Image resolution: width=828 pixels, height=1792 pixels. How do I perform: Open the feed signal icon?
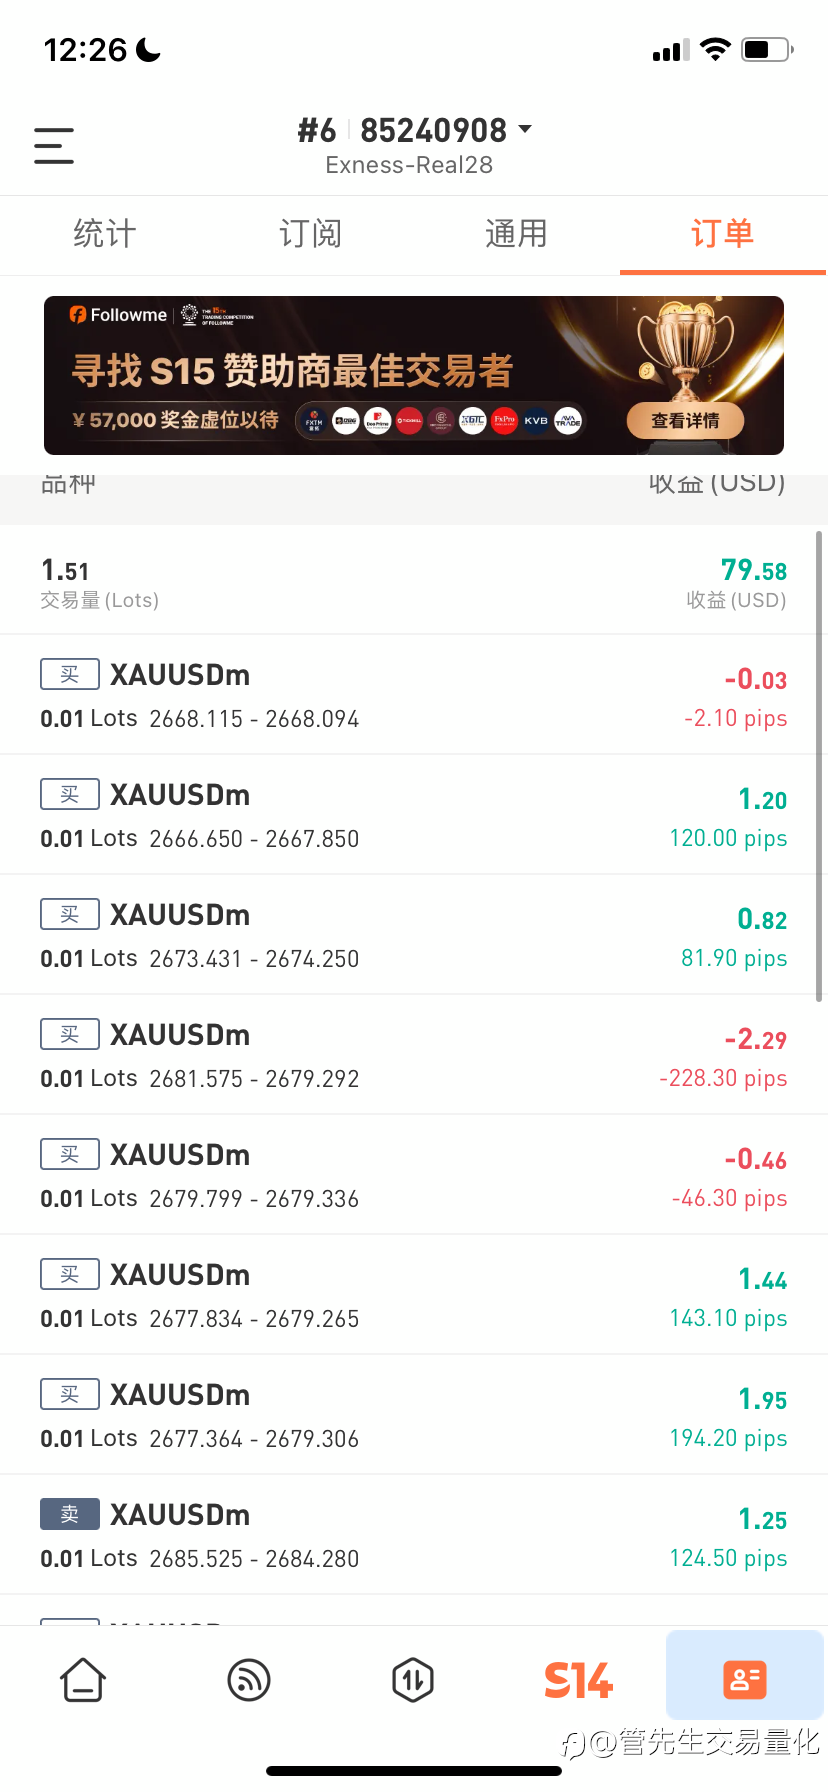249,1679
